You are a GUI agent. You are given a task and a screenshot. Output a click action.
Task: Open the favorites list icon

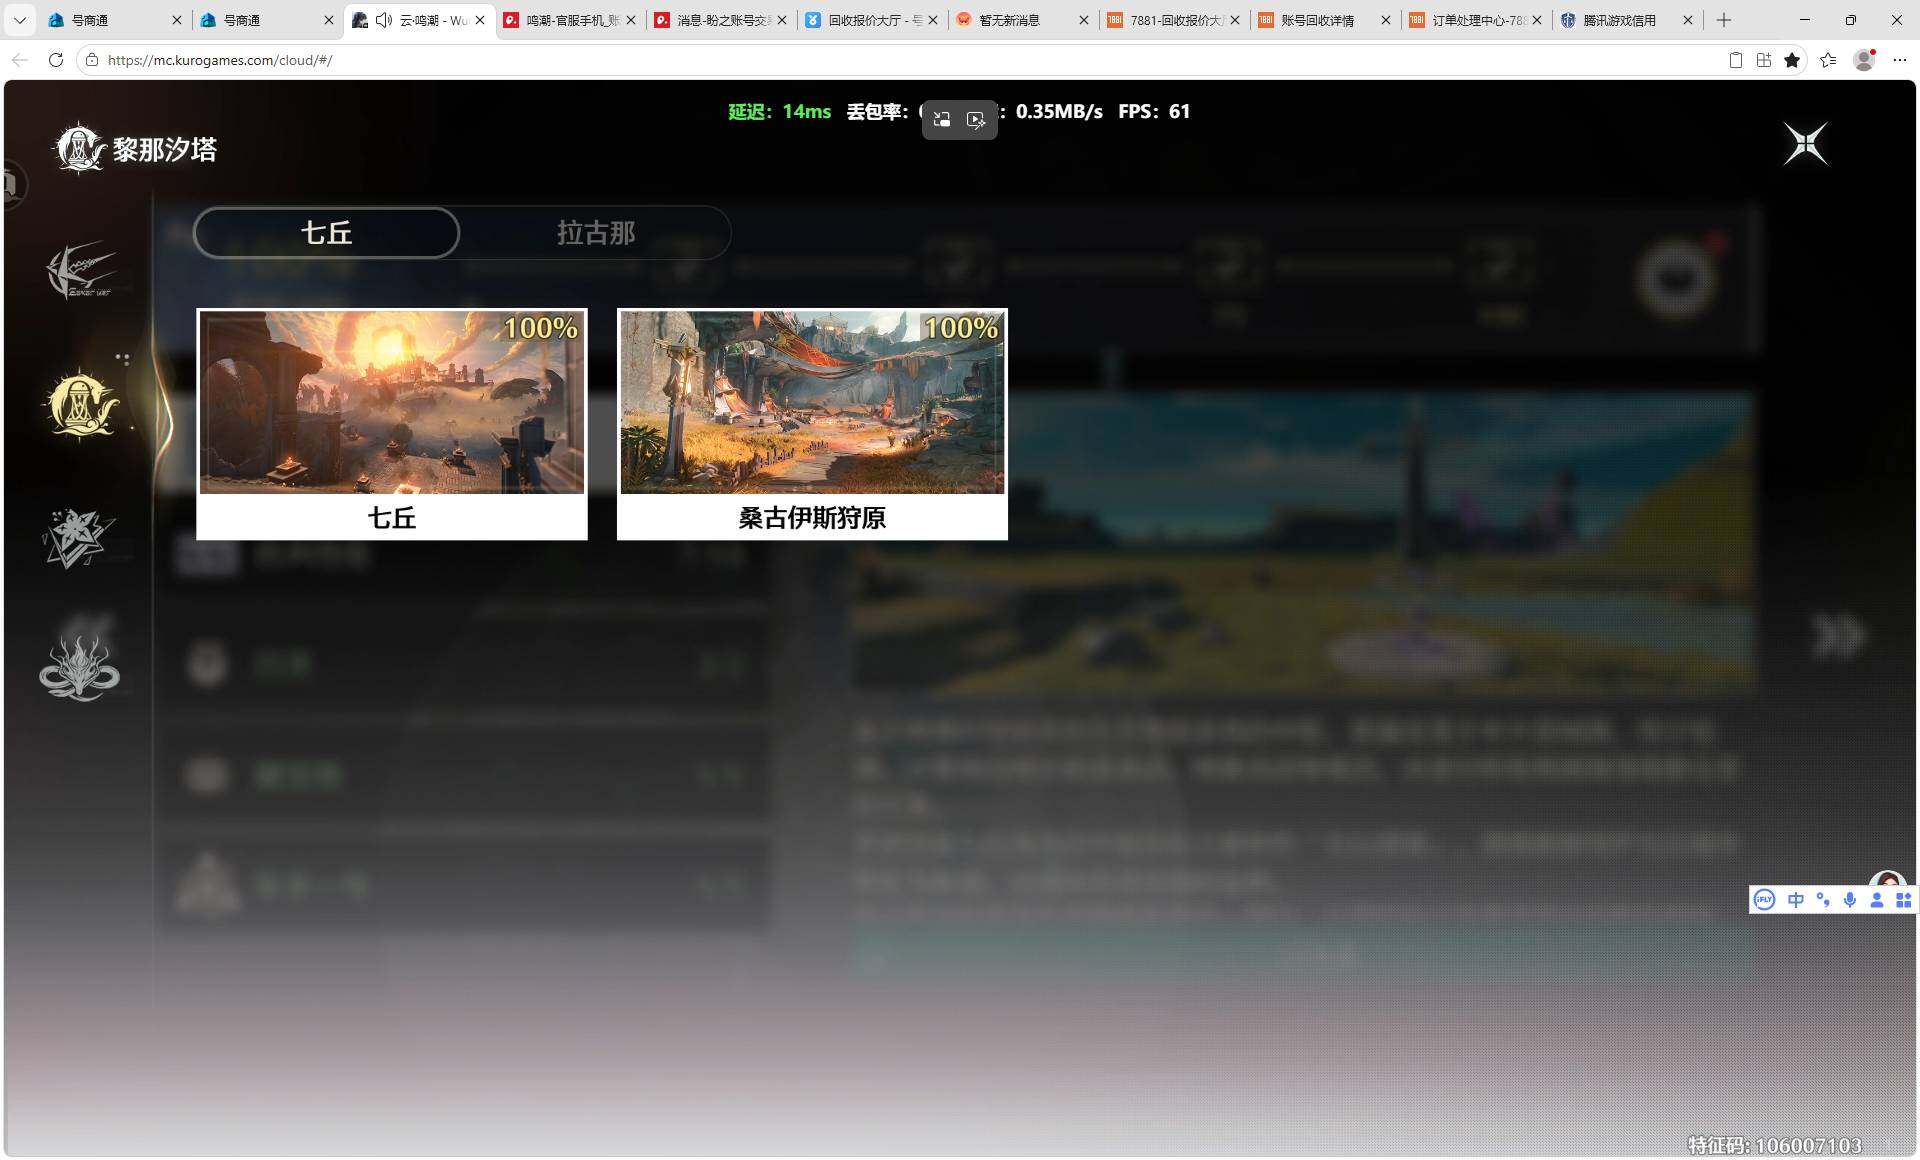coord(1828,60)
